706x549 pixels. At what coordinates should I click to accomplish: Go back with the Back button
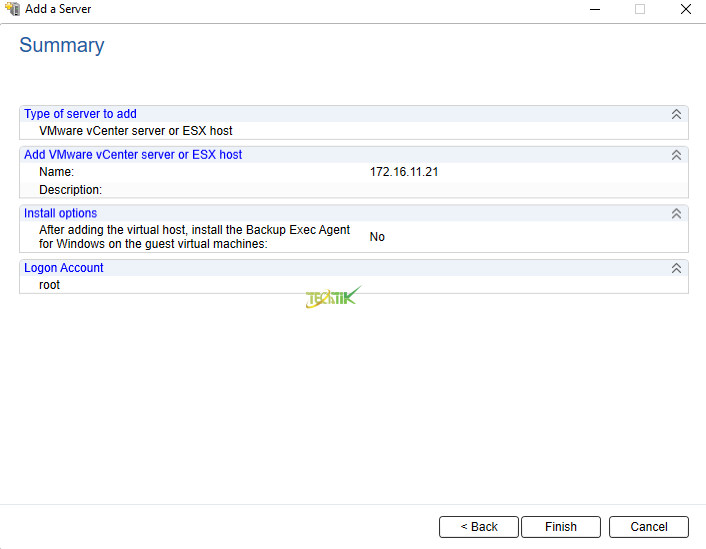479,527
